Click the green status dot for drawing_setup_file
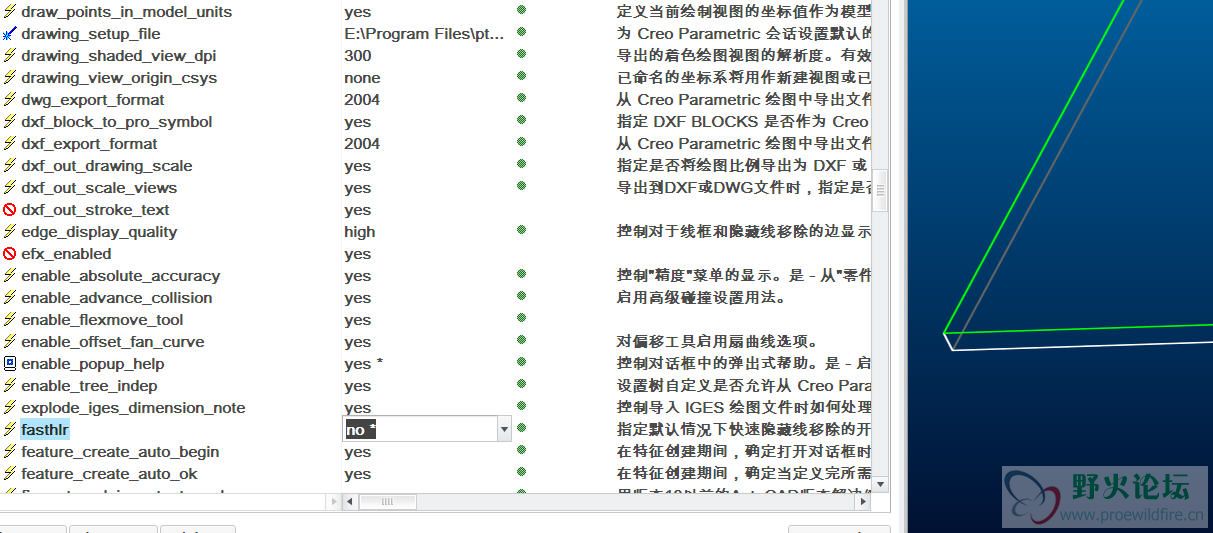This screenshot has width=1213, height=533. (x=521, y=33)
